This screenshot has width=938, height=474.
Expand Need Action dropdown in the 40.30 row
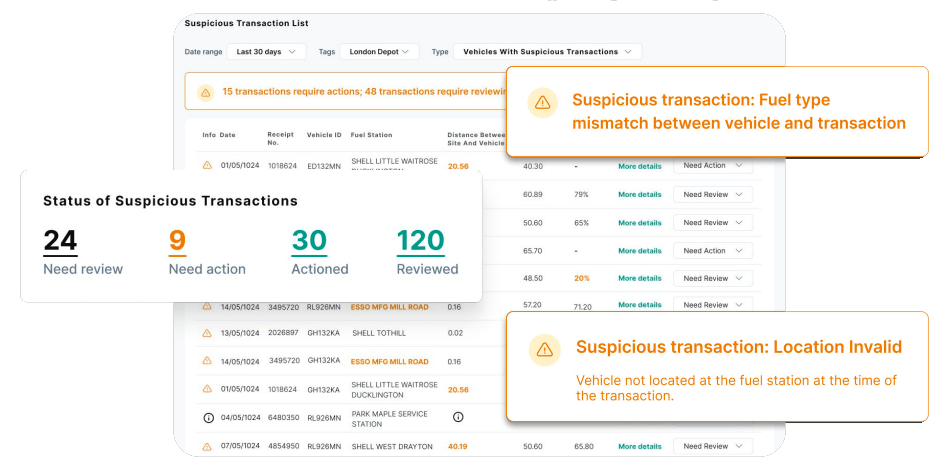[x=712, y=166]
